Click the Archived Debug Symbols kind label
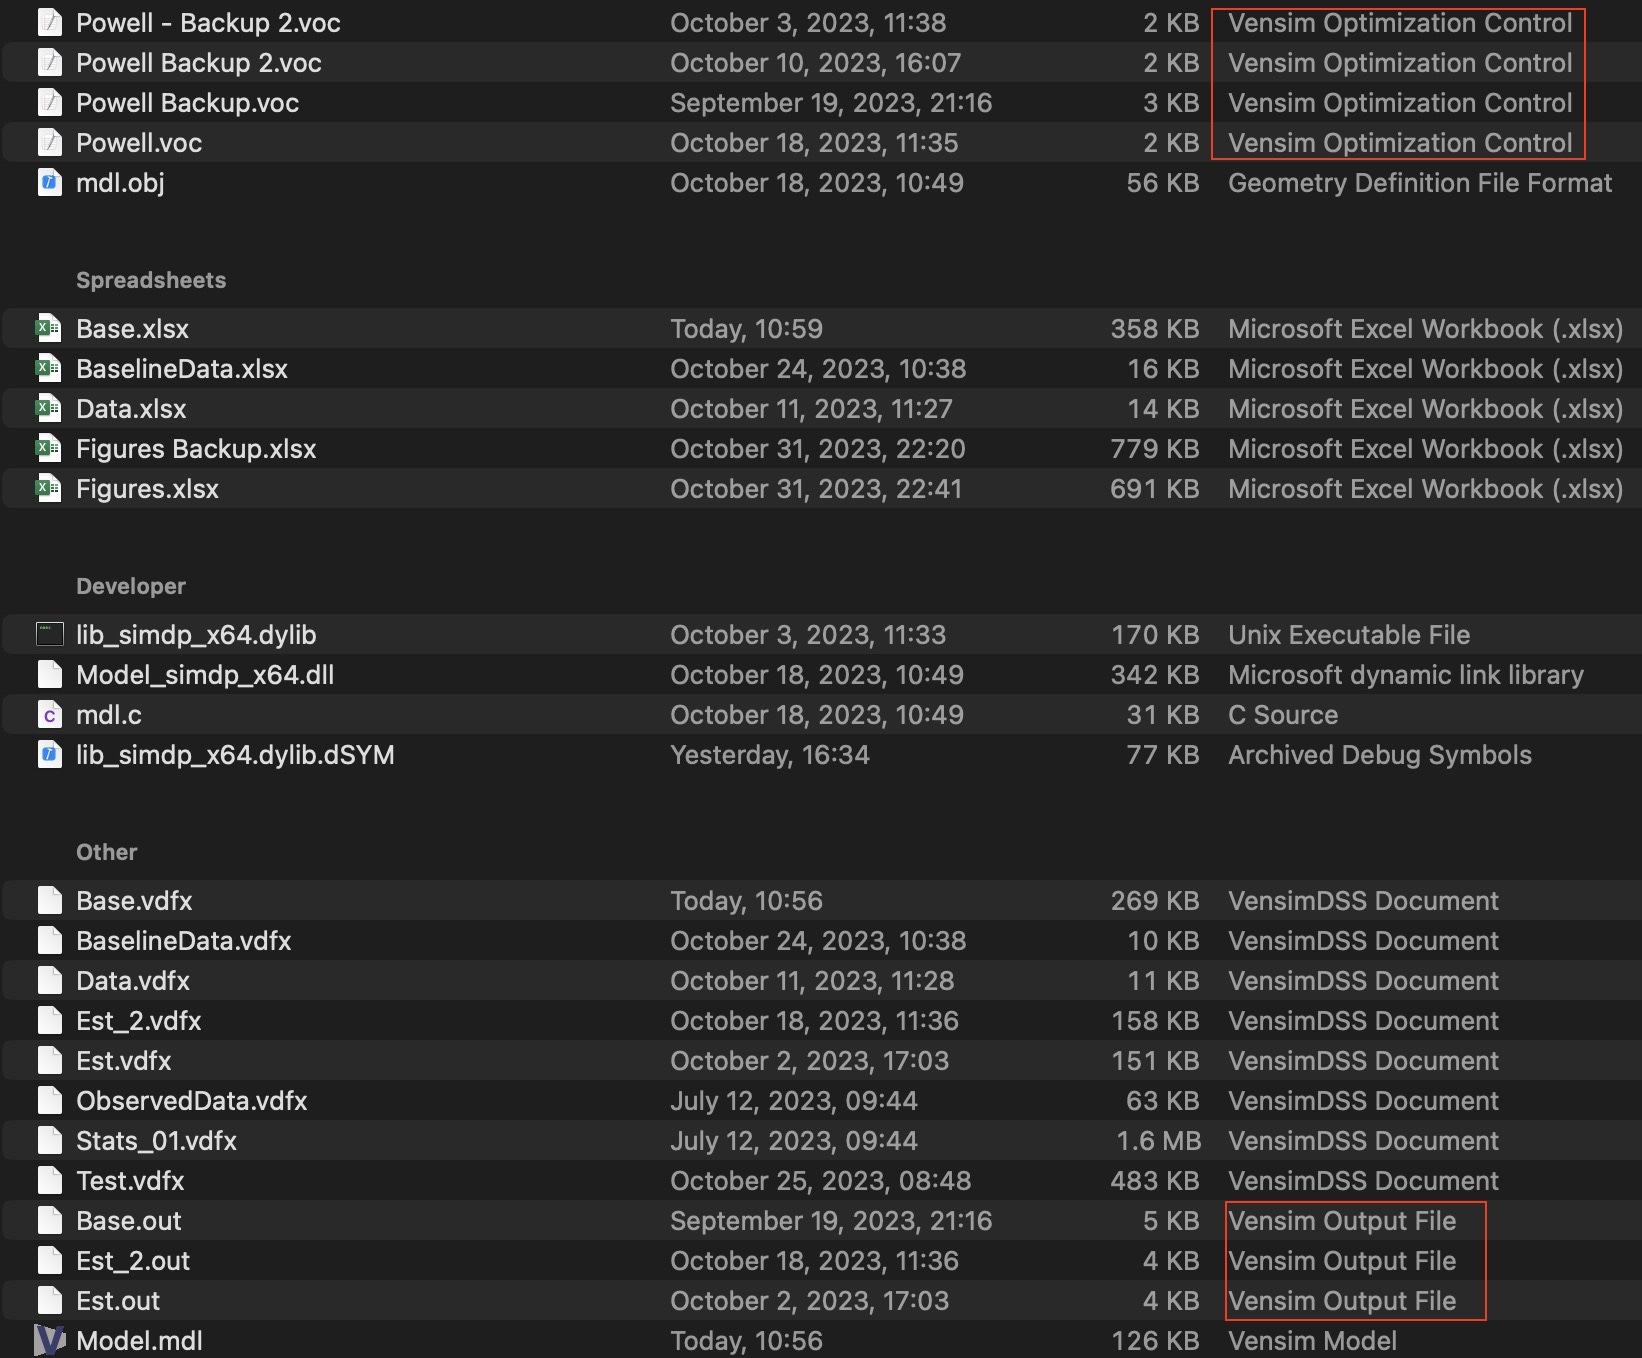This screenshot has width=1642, height=1358. tap(1380, 755)
